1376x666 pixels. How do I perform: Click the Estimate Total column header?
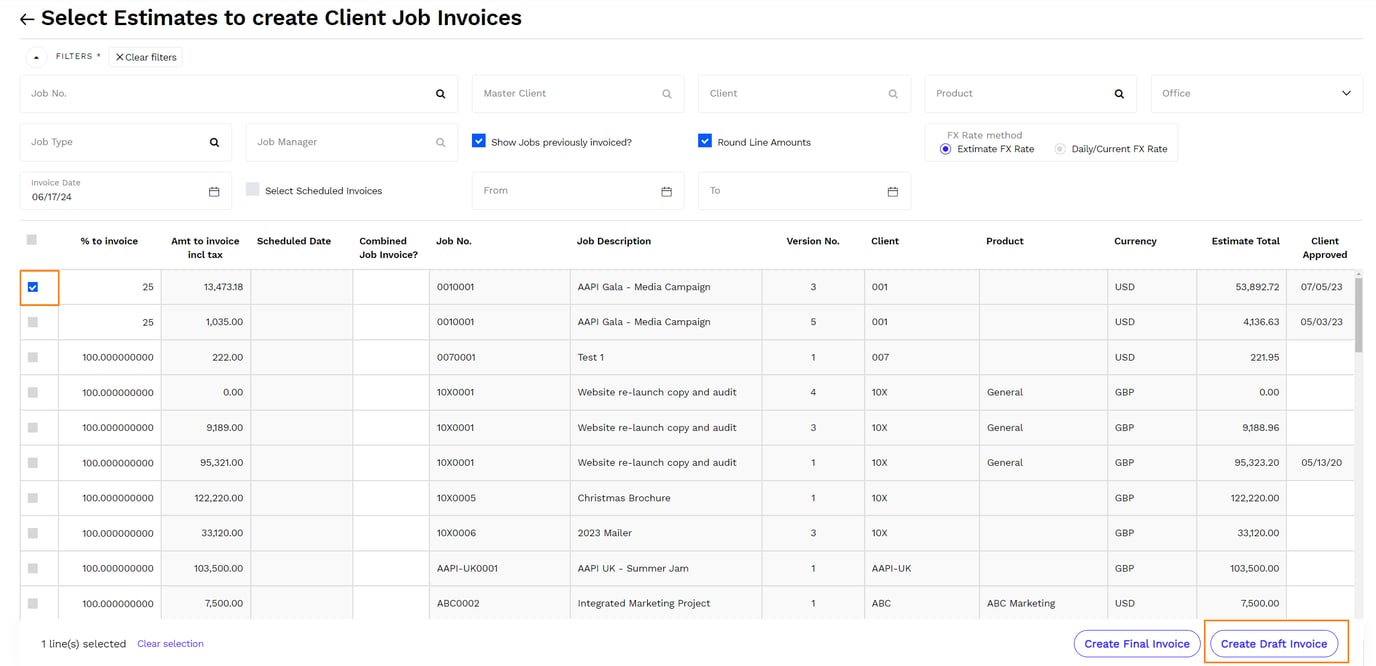click(1245, 241)
